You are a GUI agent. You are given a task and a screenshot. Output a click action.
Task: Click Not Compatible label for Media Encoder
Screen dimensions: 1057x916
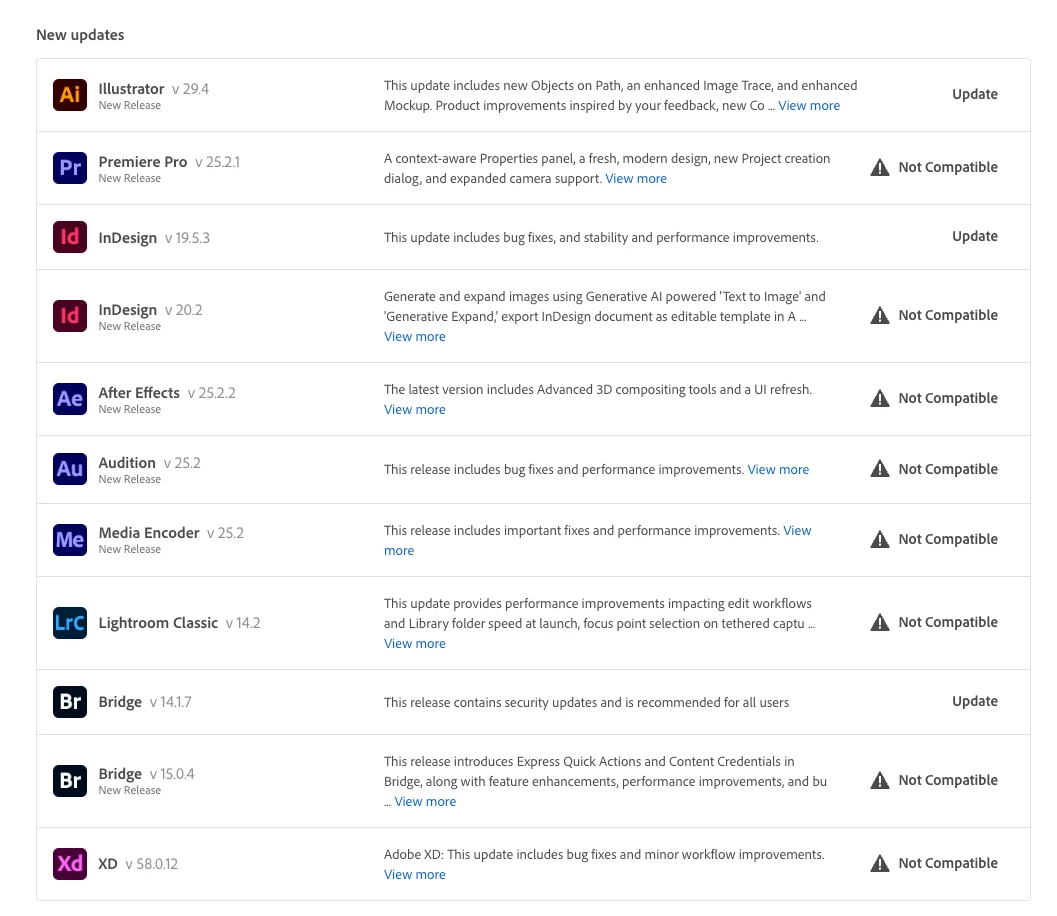click(x=948, y=539)
